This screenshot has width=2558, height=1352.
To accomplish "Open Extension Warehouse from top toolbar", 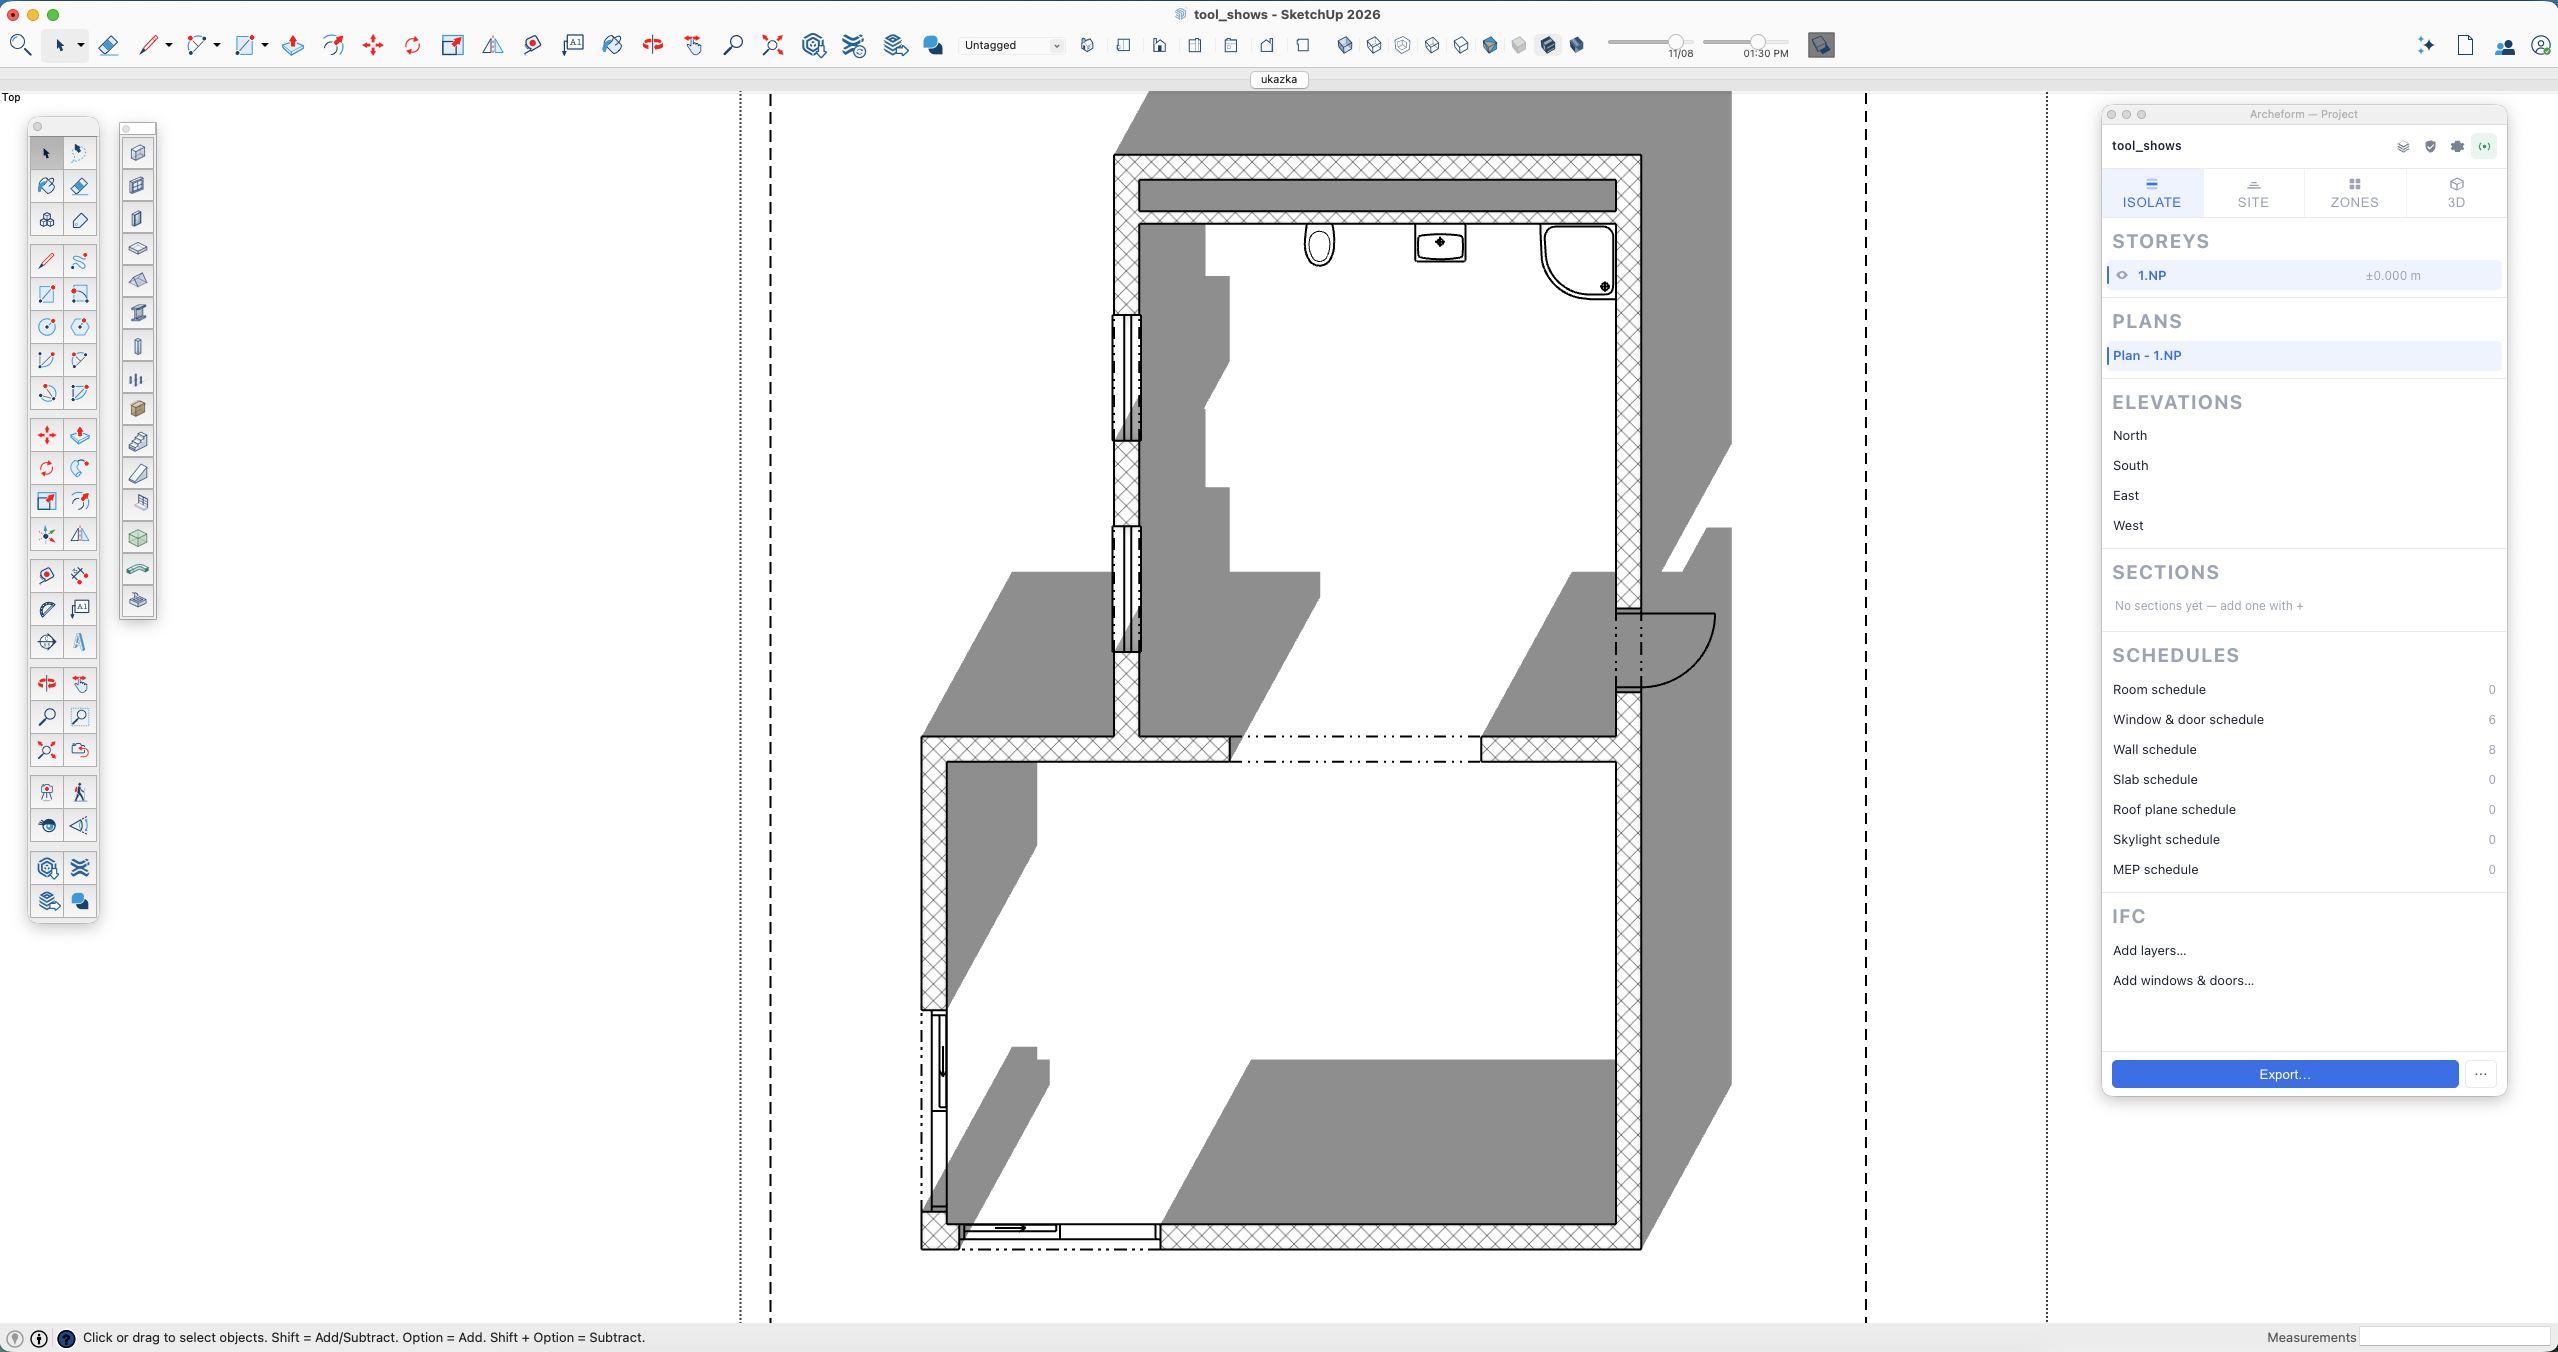I will pyautogui.click(x=854, y=45).
